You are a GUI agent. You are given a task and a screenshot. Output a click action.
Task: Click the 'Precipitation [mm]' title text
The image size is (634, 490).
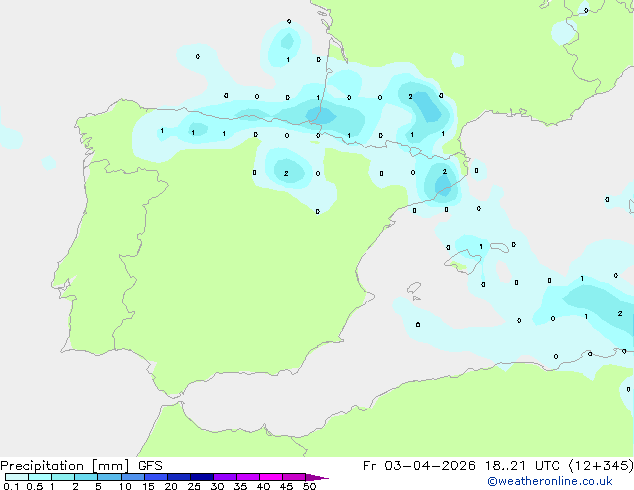pyautogui.click(x=65, y=466)
